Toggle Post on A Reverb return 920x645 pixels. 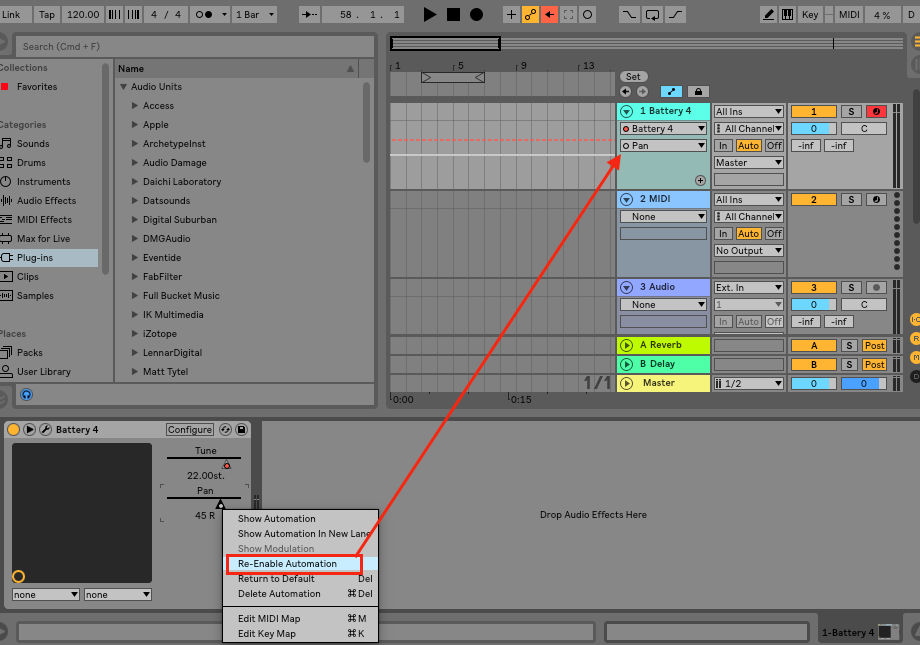(x=874, y=346)
